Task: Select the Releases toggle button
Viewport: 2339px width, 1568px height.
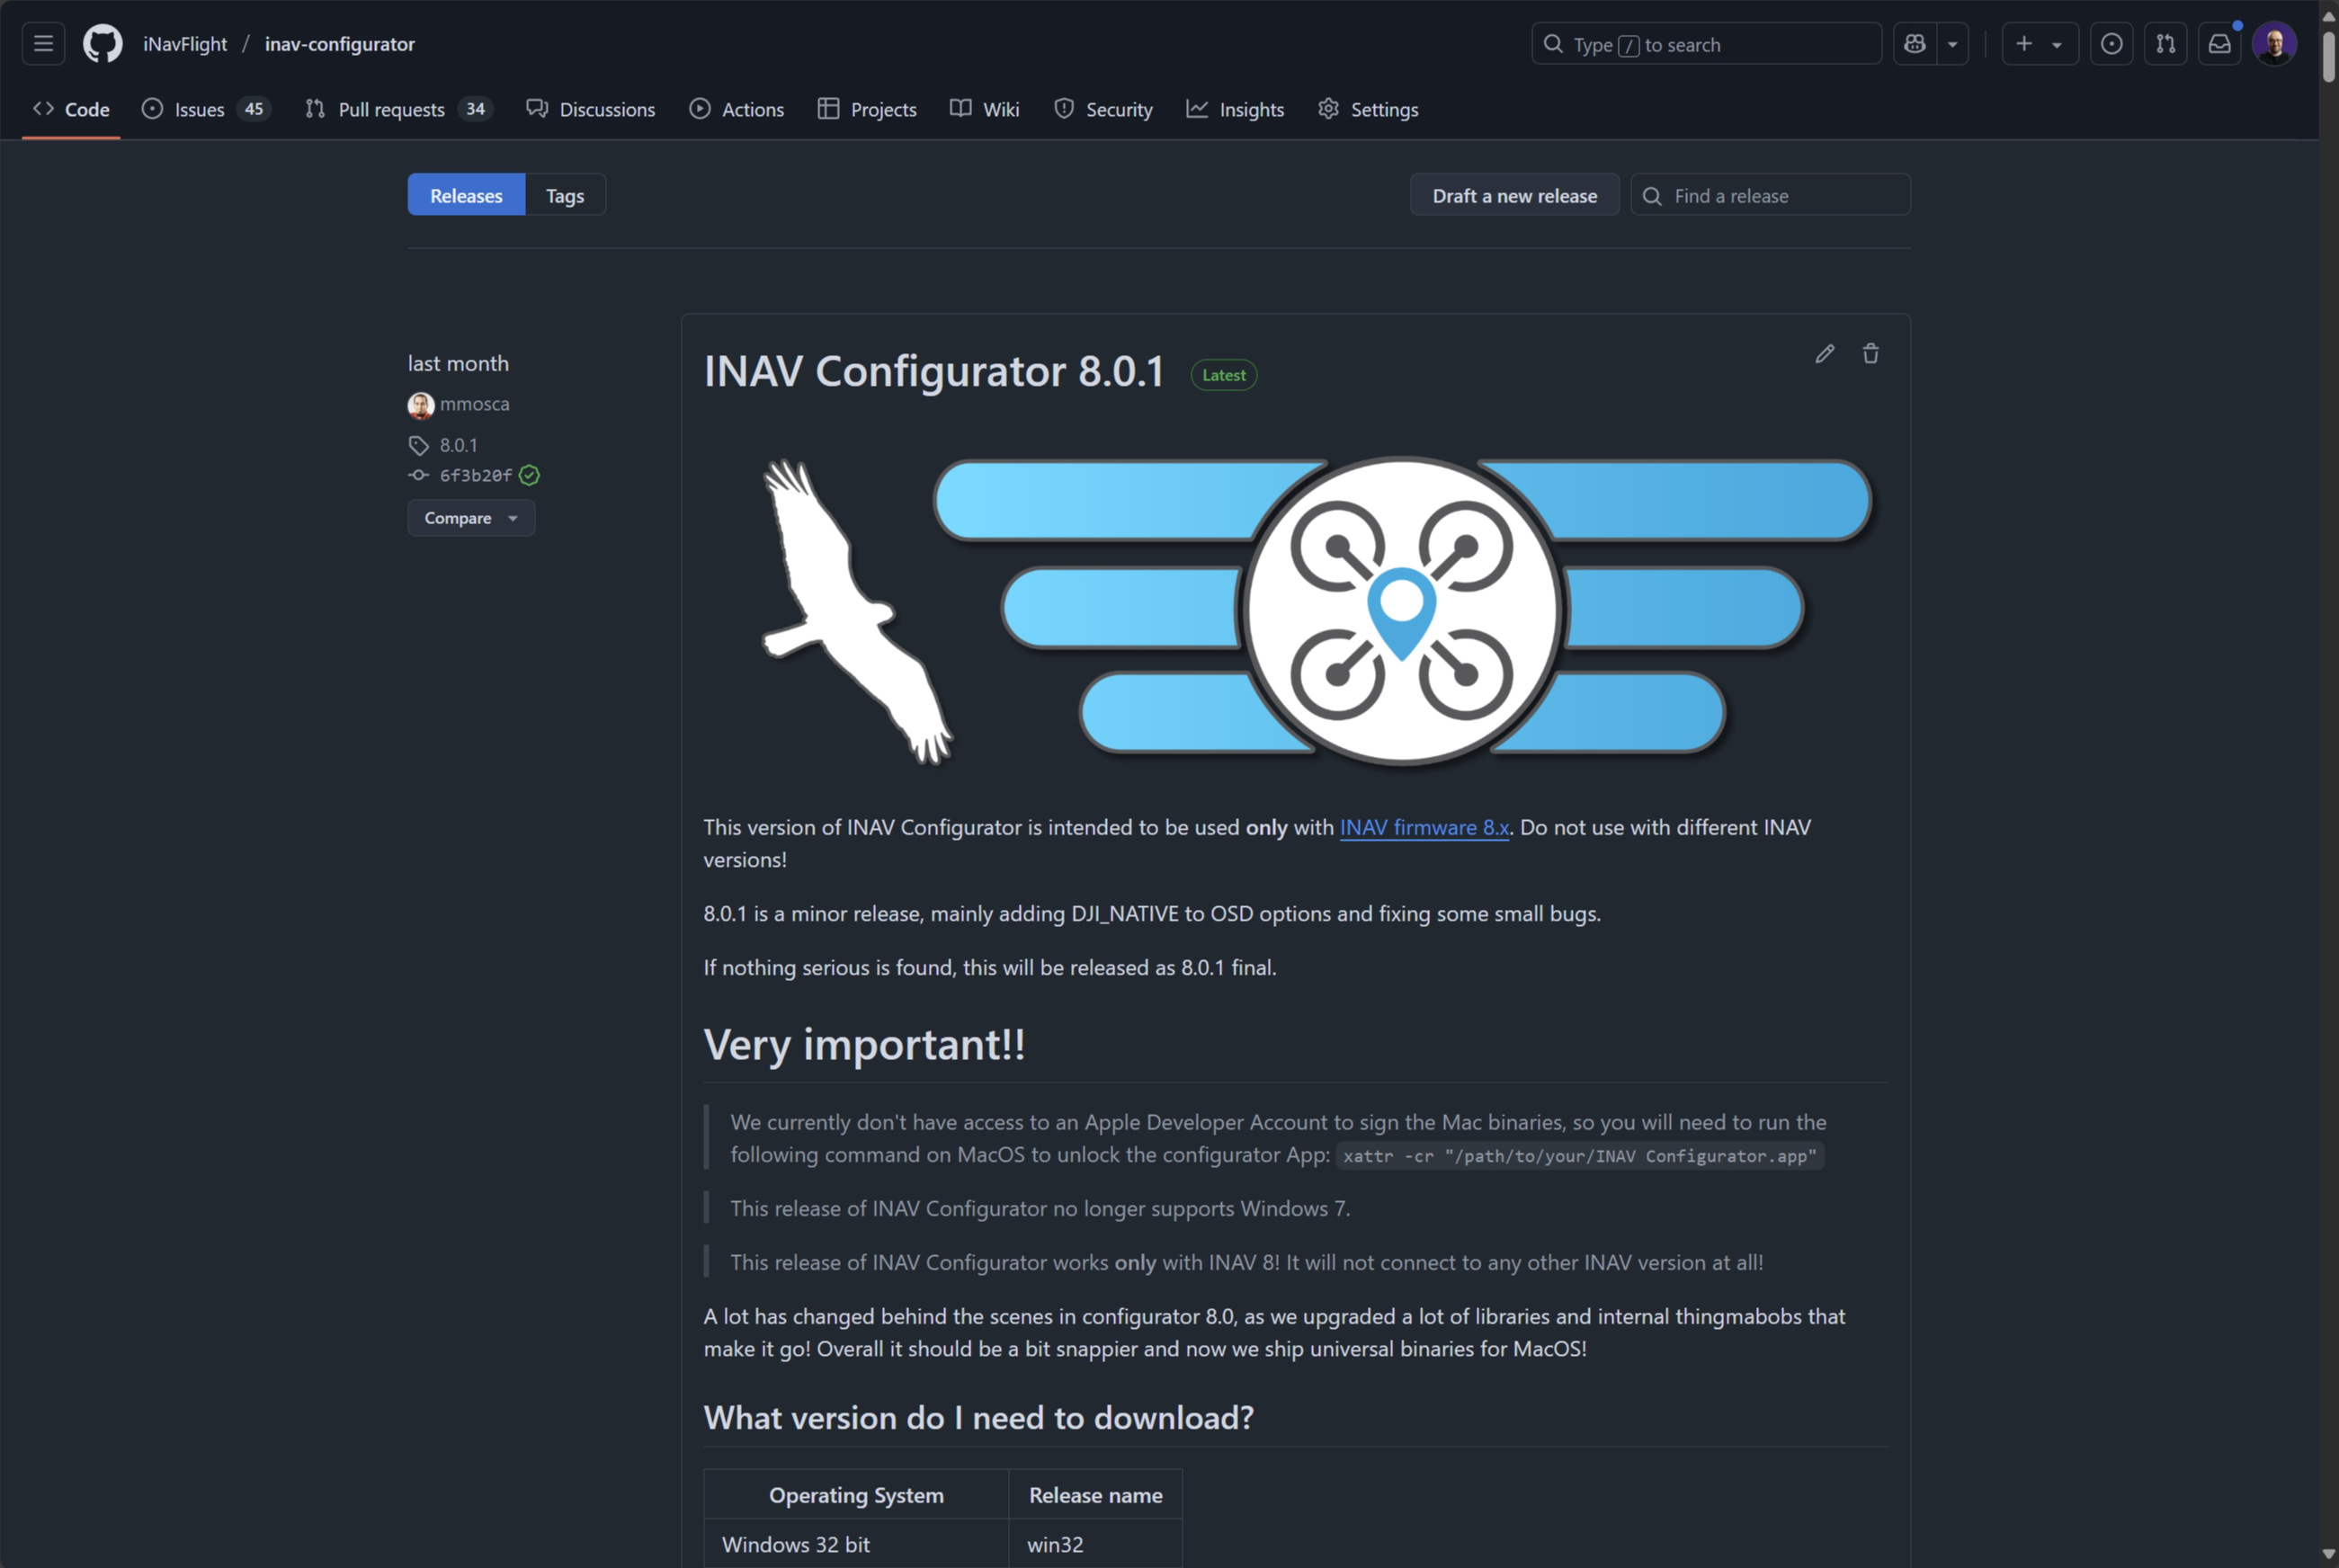Action: click(x=466, y=195)
